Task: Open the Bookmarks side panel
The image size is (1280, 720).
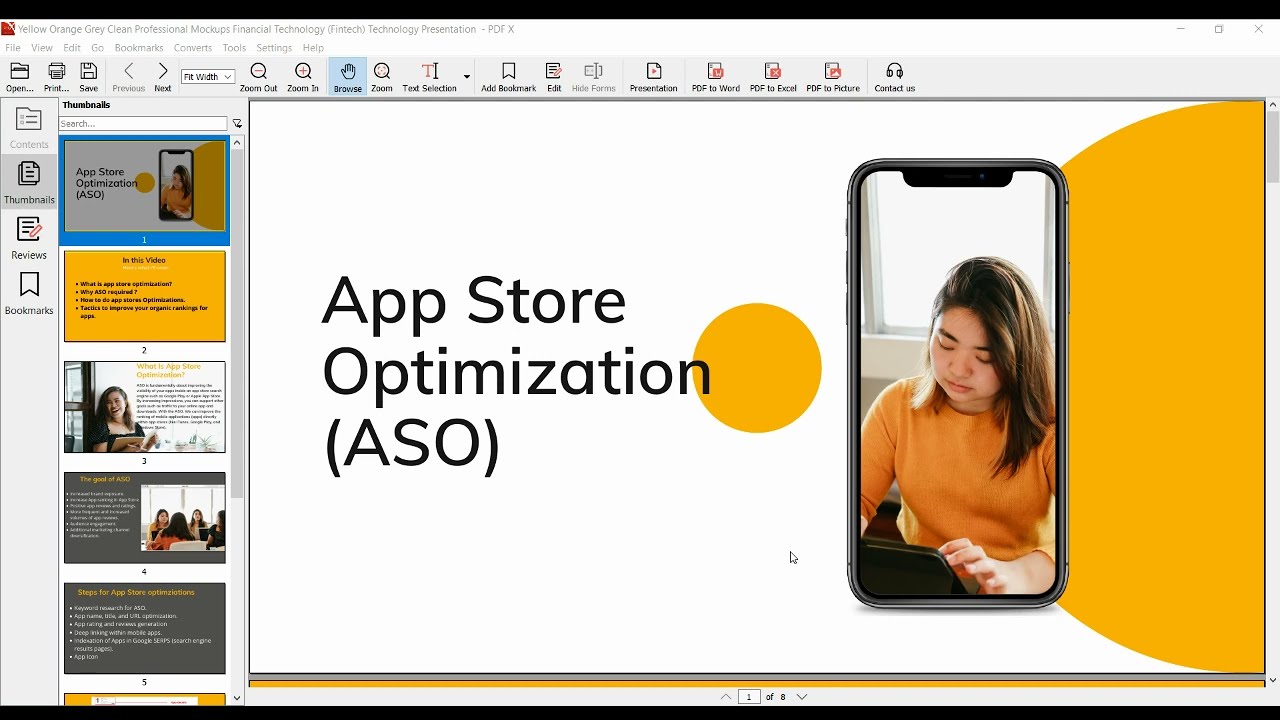Action: [x=29, y=294]
